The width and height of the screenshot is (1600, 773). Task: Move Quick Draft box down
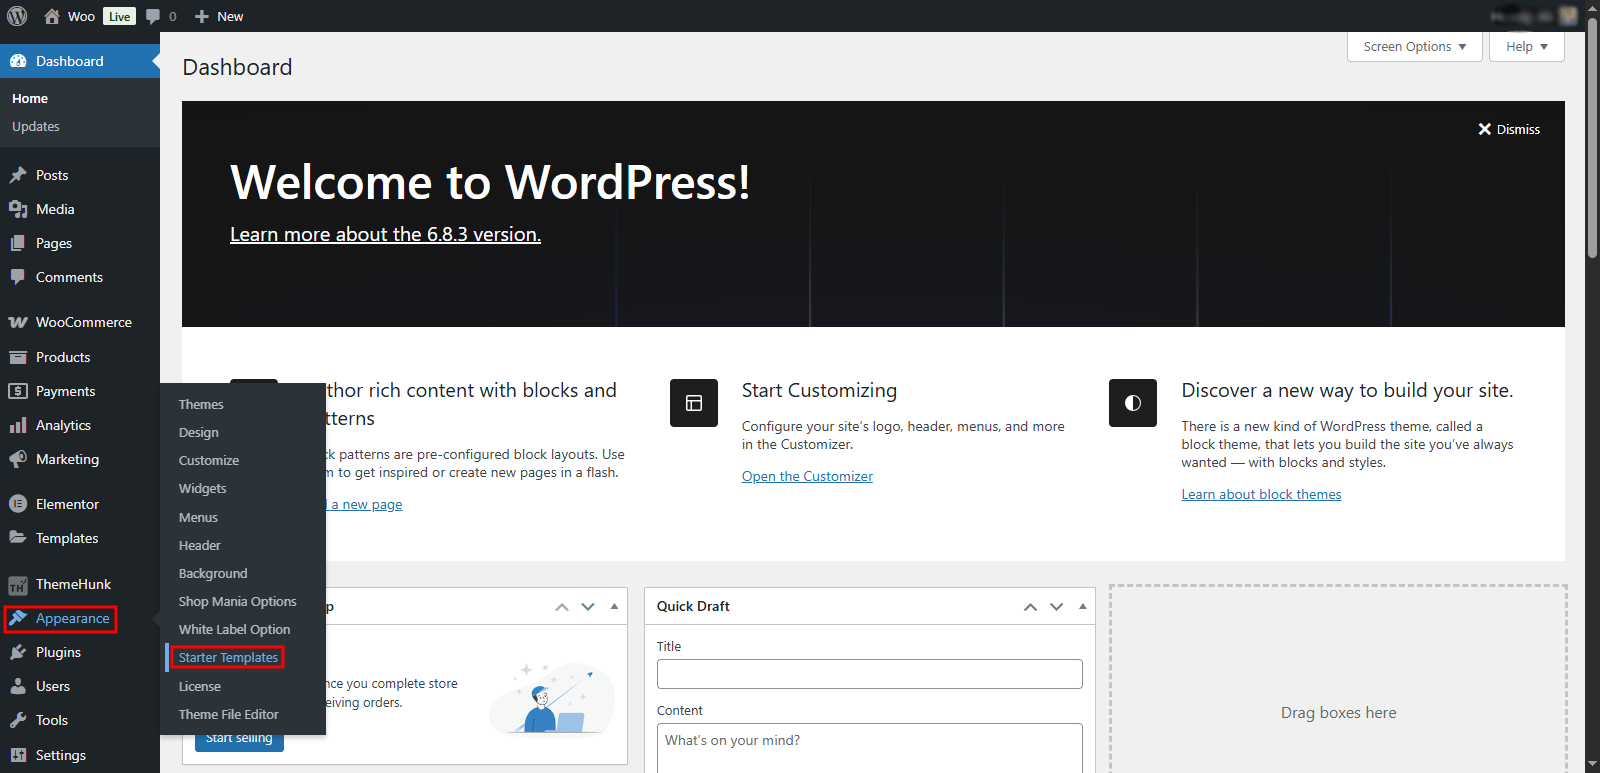tap(1056, 607)
